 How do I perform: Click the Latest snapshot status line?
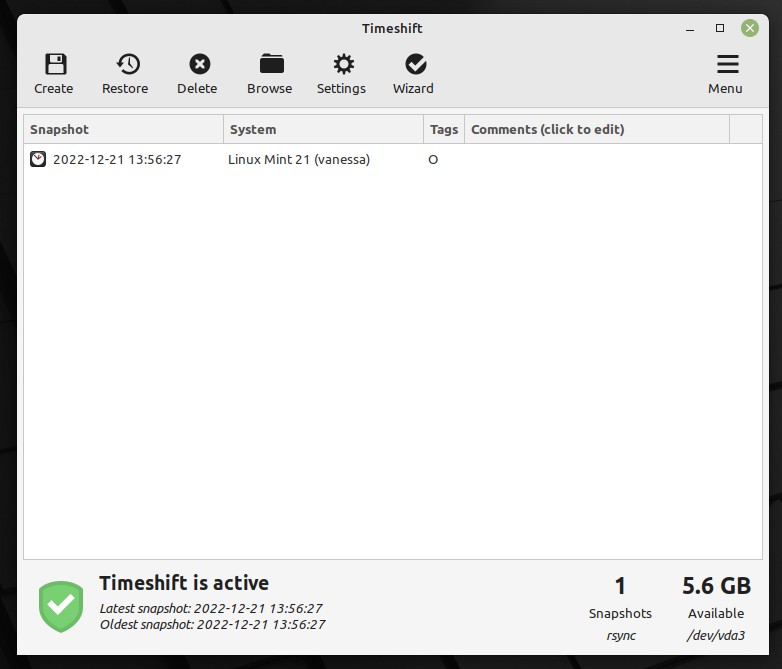[x=211, y=609]
